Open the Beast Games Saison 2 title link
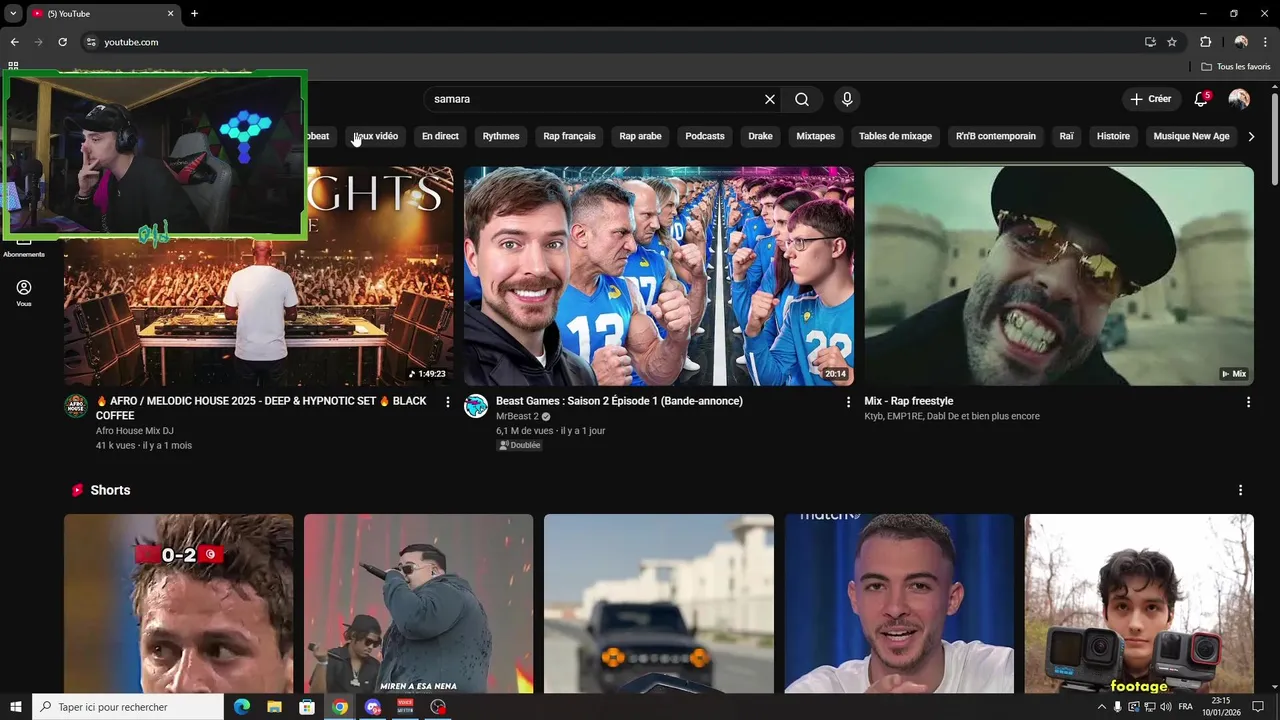The width and height of the screenshot is (1280, 720). point(619,401)
